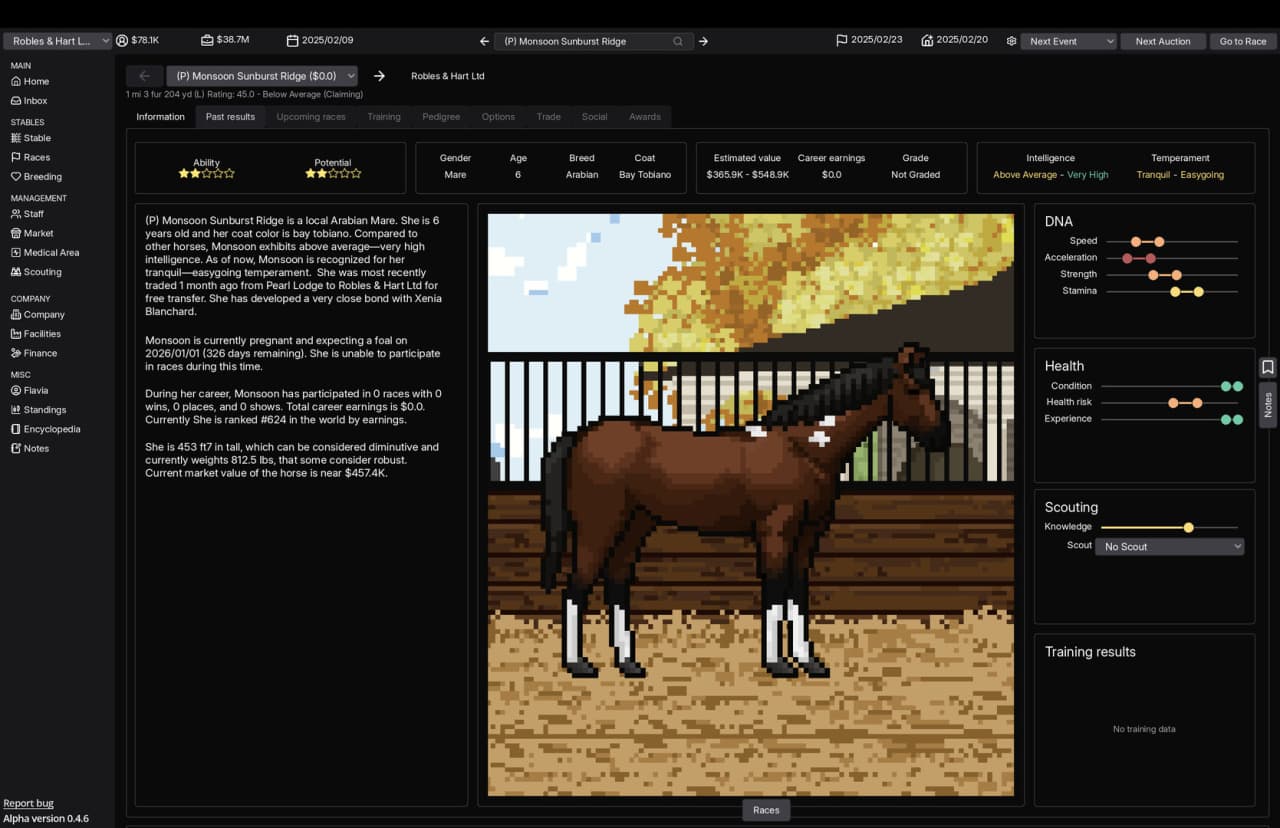Click the settings gear icon
This screenshot has width=1280, height=828.
tap(1011, 41)
